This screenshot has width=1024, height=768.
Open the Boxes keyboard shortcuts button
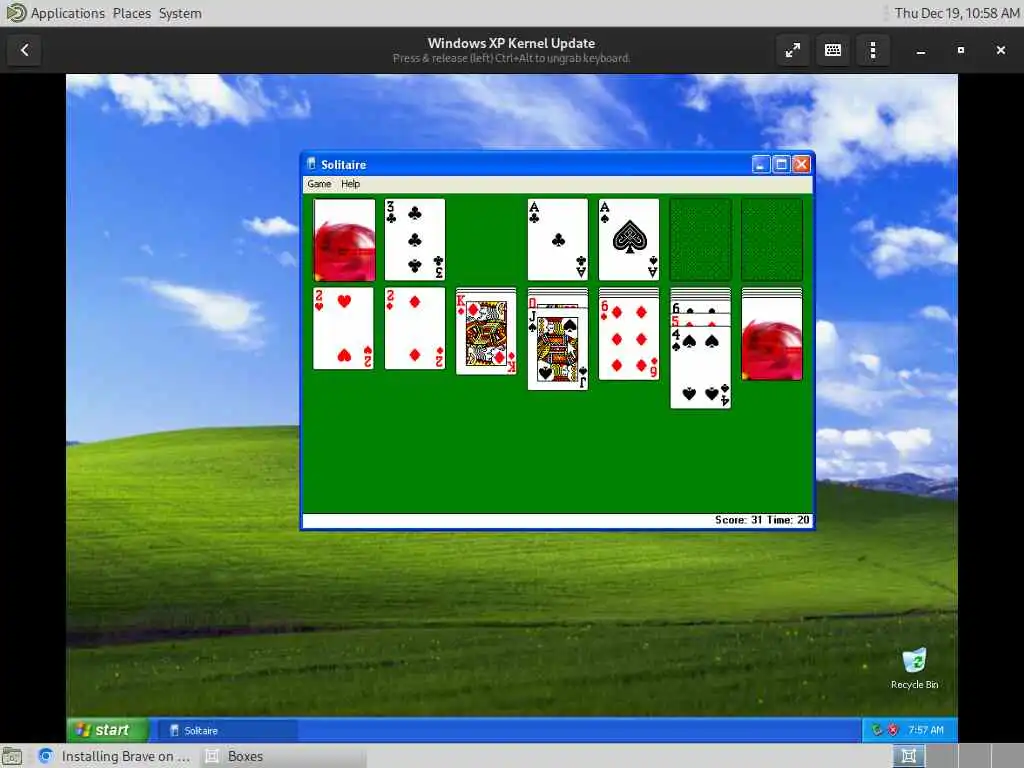pyautogui.click(x=833, y=50)
